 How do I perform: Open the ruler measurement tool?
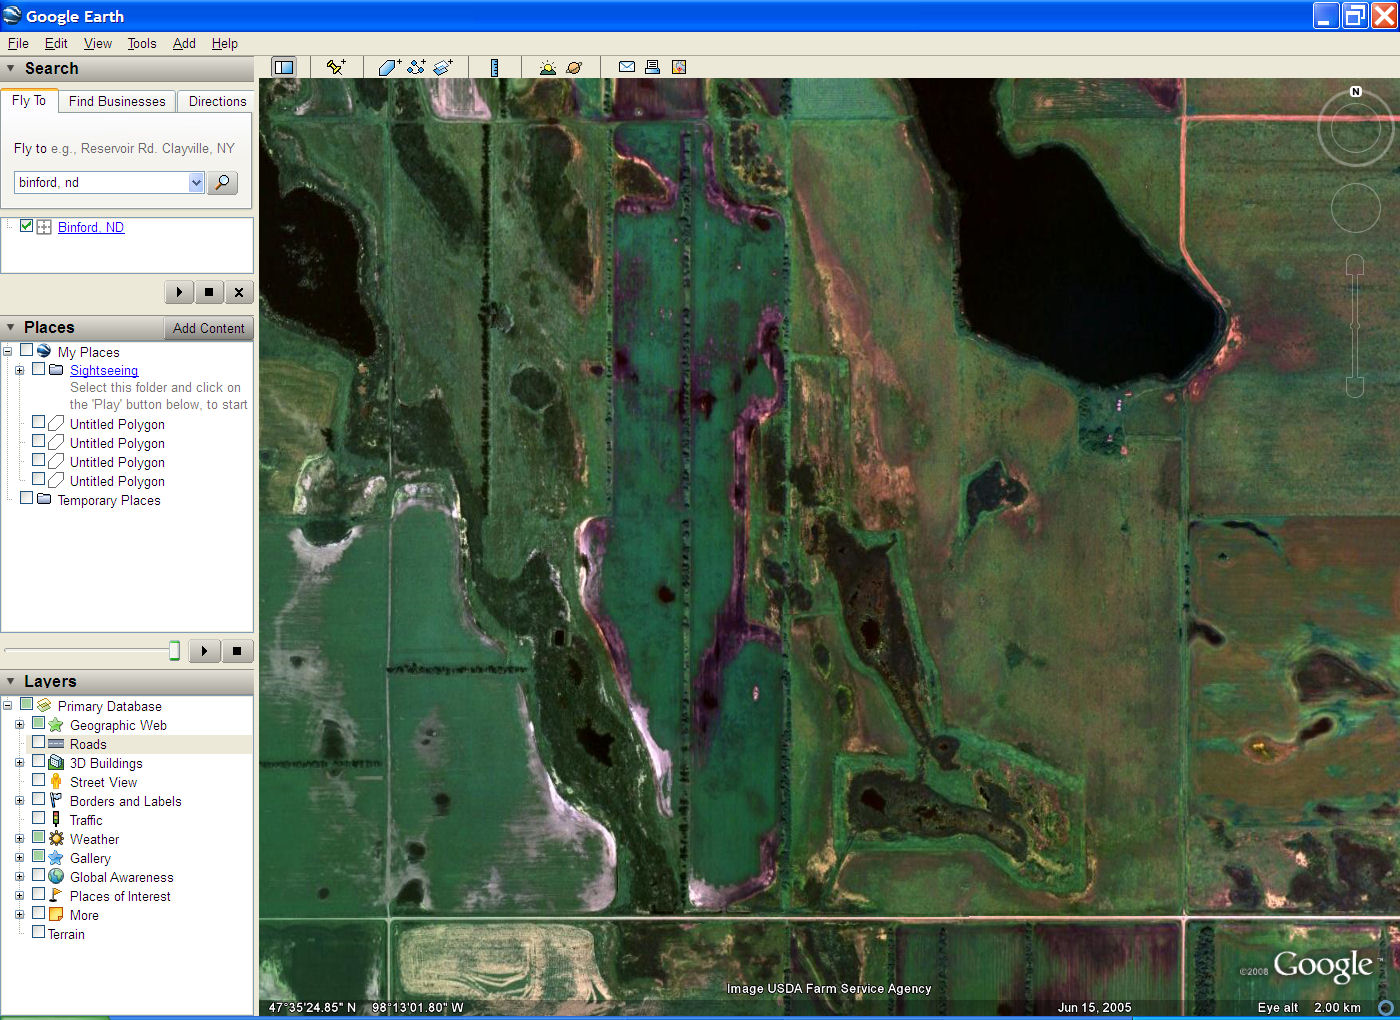tap(494, 67)
